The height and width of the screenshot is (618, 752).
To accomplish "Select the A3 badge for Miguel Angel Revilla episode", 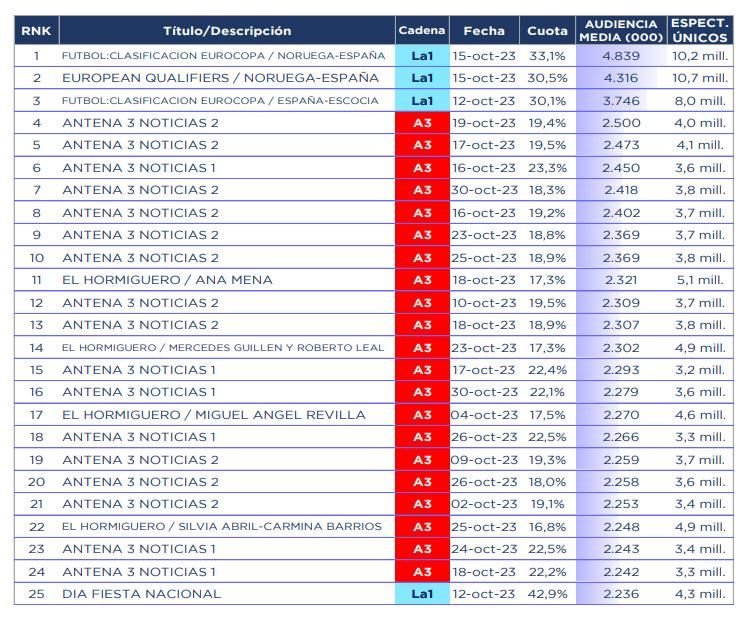I will pos(422,415).
